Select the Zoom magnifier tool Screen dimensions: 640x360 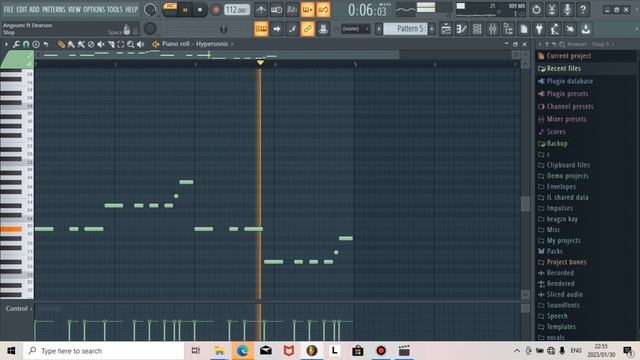coord(130,44)
